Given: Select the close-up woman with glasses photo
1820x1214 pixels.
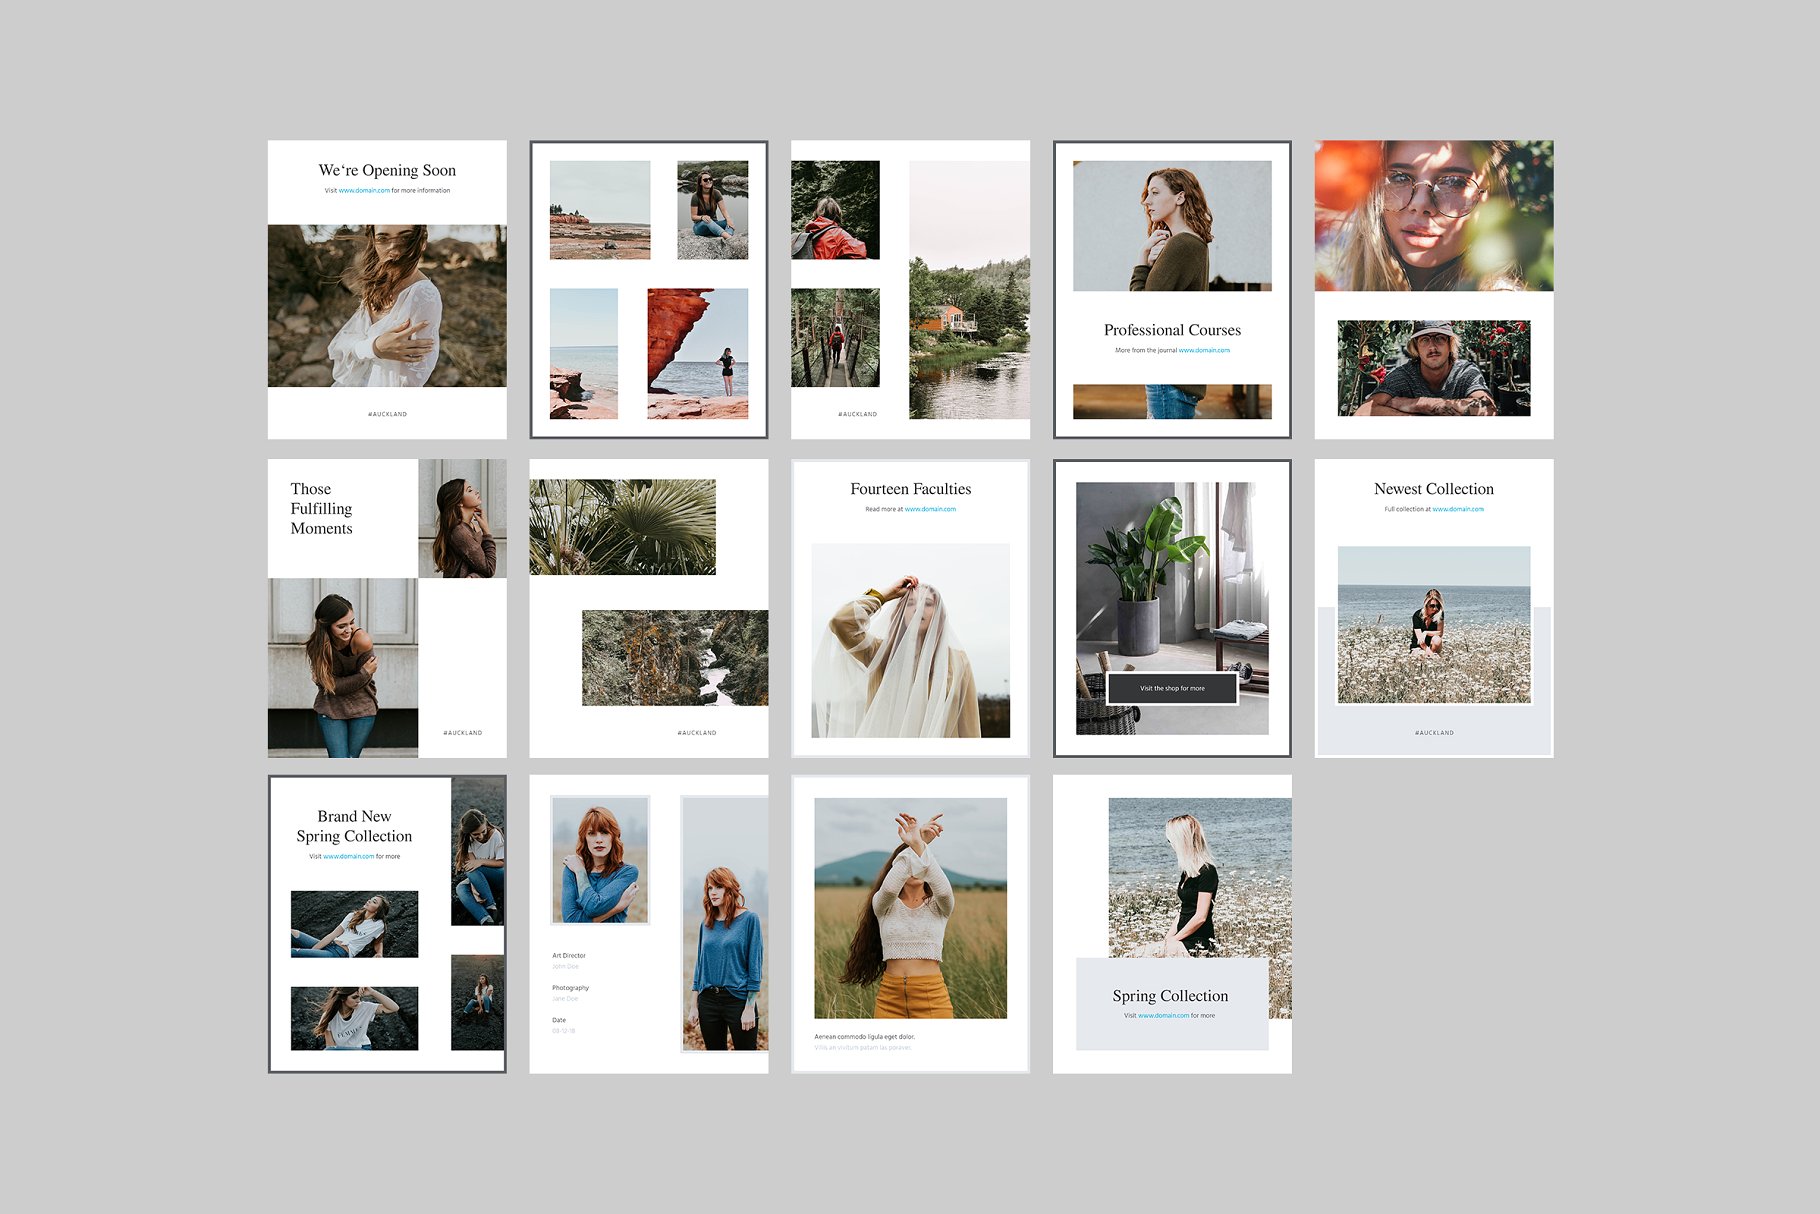Looking at the screenshot, I should (x=1433, y=215).
